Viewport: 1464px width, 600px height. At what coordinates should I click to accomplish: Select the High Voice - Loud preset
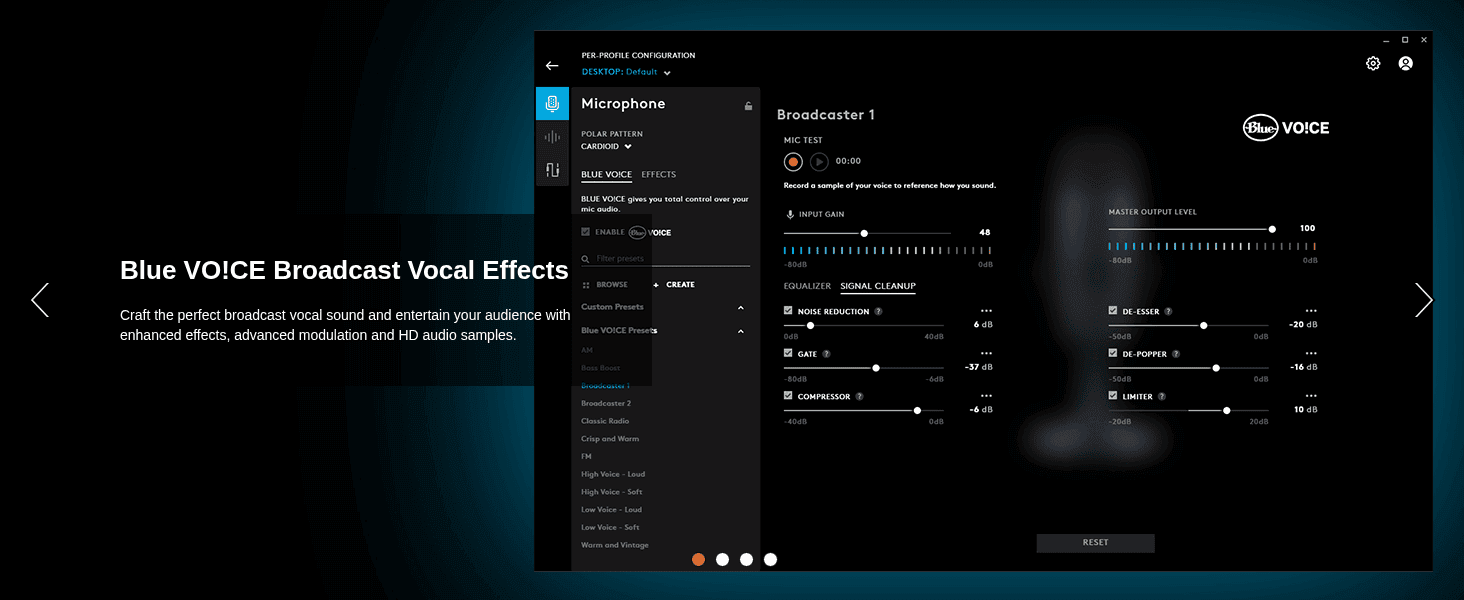613,474
